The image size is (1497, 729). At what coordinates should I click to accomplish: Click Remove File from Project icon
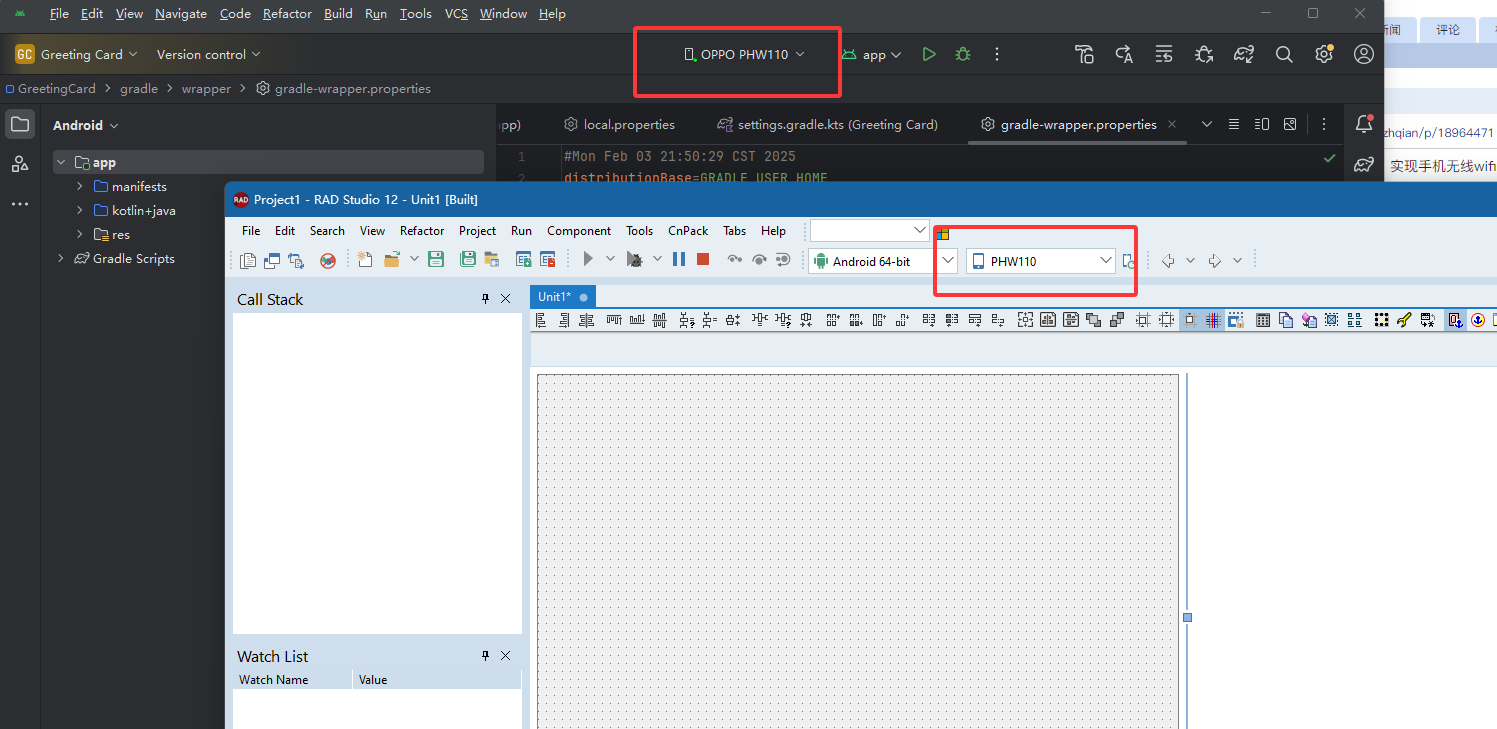click(547, 260)
